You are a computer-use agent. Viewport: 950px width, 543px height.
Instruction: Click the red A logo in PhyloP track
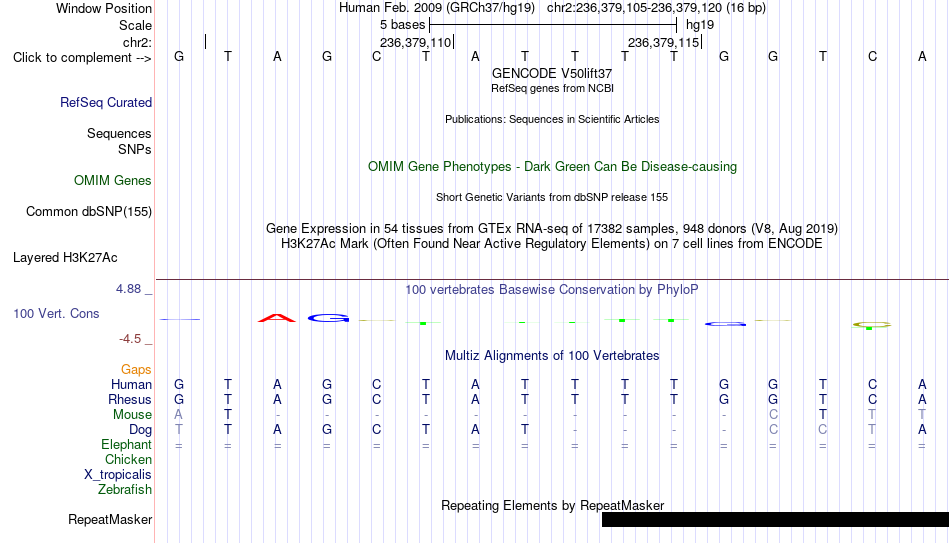tap(277, 318)
